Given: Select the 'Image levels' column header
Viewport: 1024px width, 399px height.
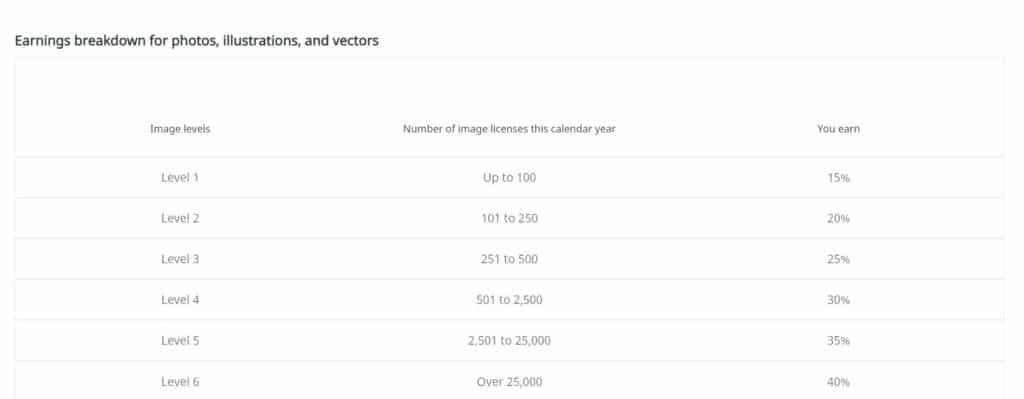Looking at the screenshot, I should click(x=180, y=129).
